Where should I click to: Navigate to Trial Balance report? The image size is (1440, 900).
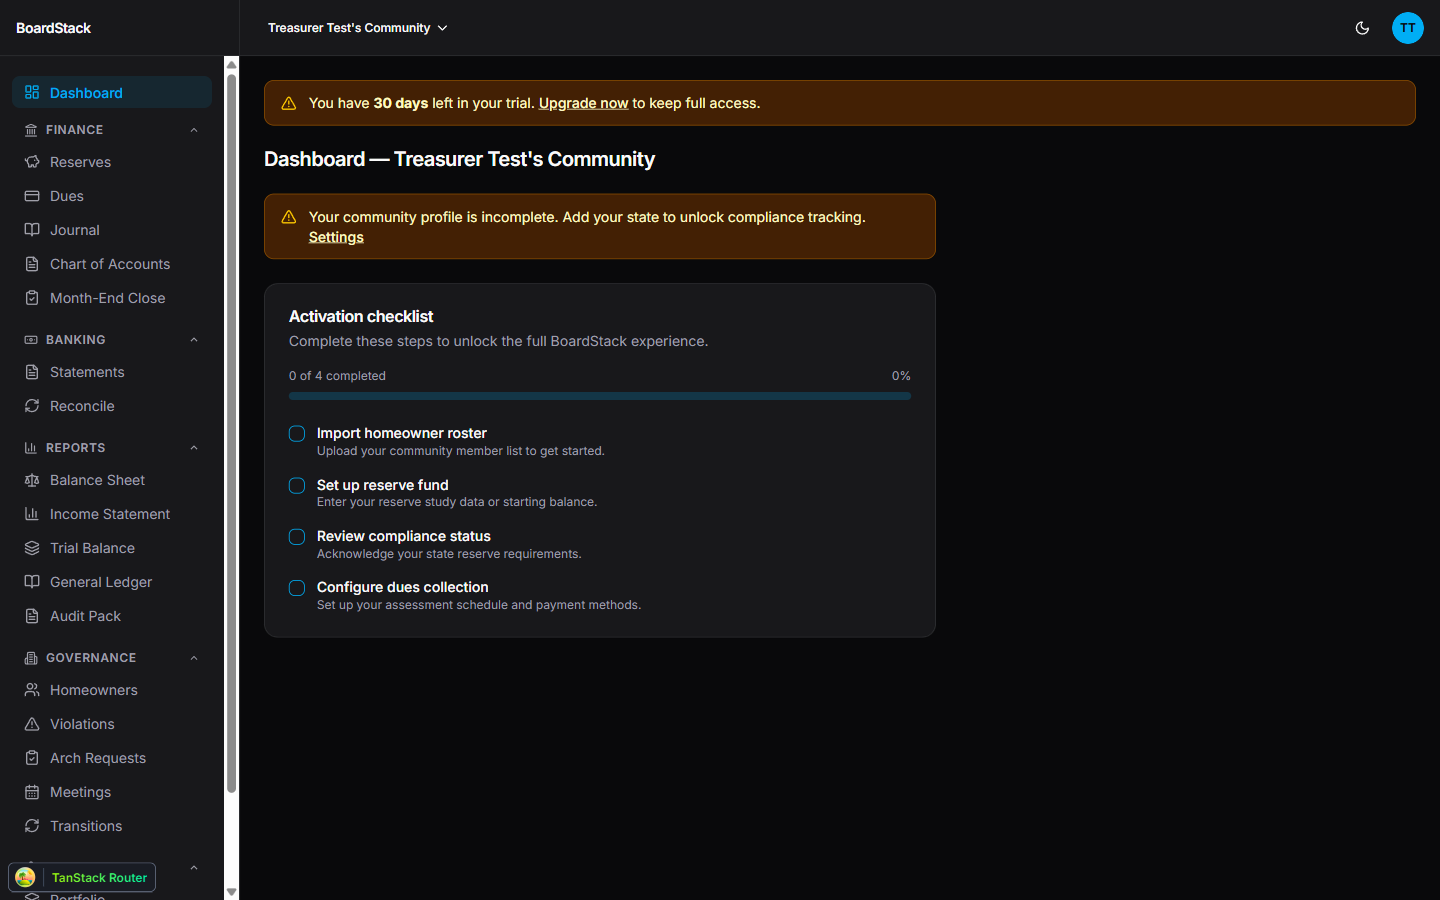pyautogui.click(x=112, y=548)
